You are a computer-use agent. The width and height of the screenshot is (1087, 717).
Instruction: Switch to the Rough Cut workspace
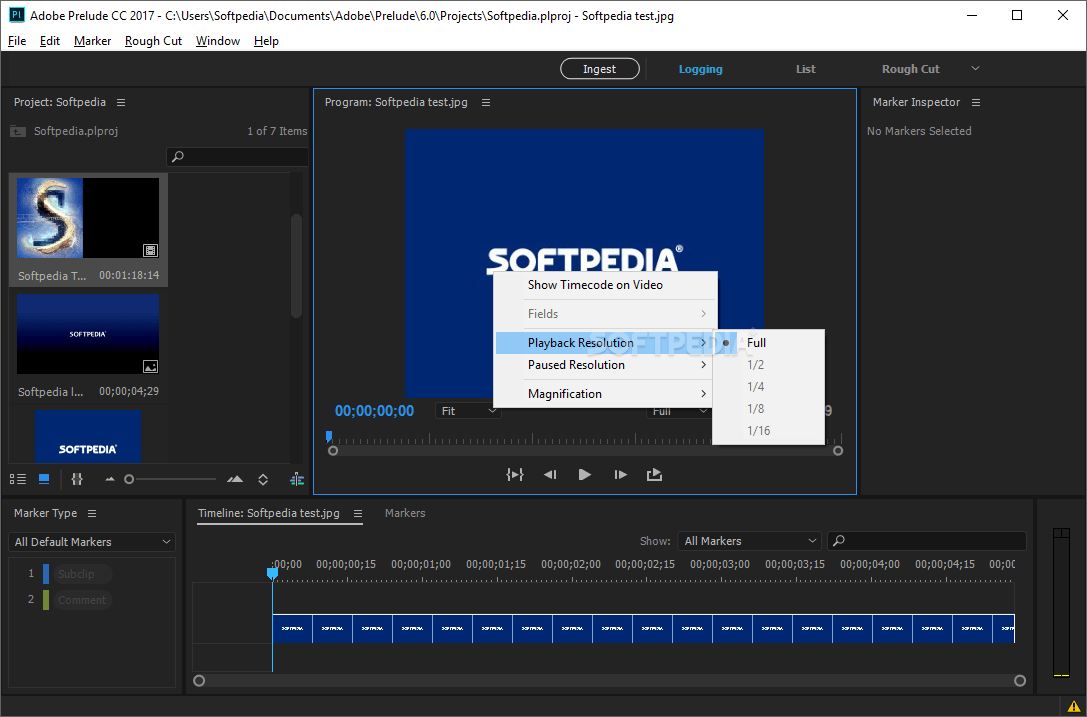point(910,69)
